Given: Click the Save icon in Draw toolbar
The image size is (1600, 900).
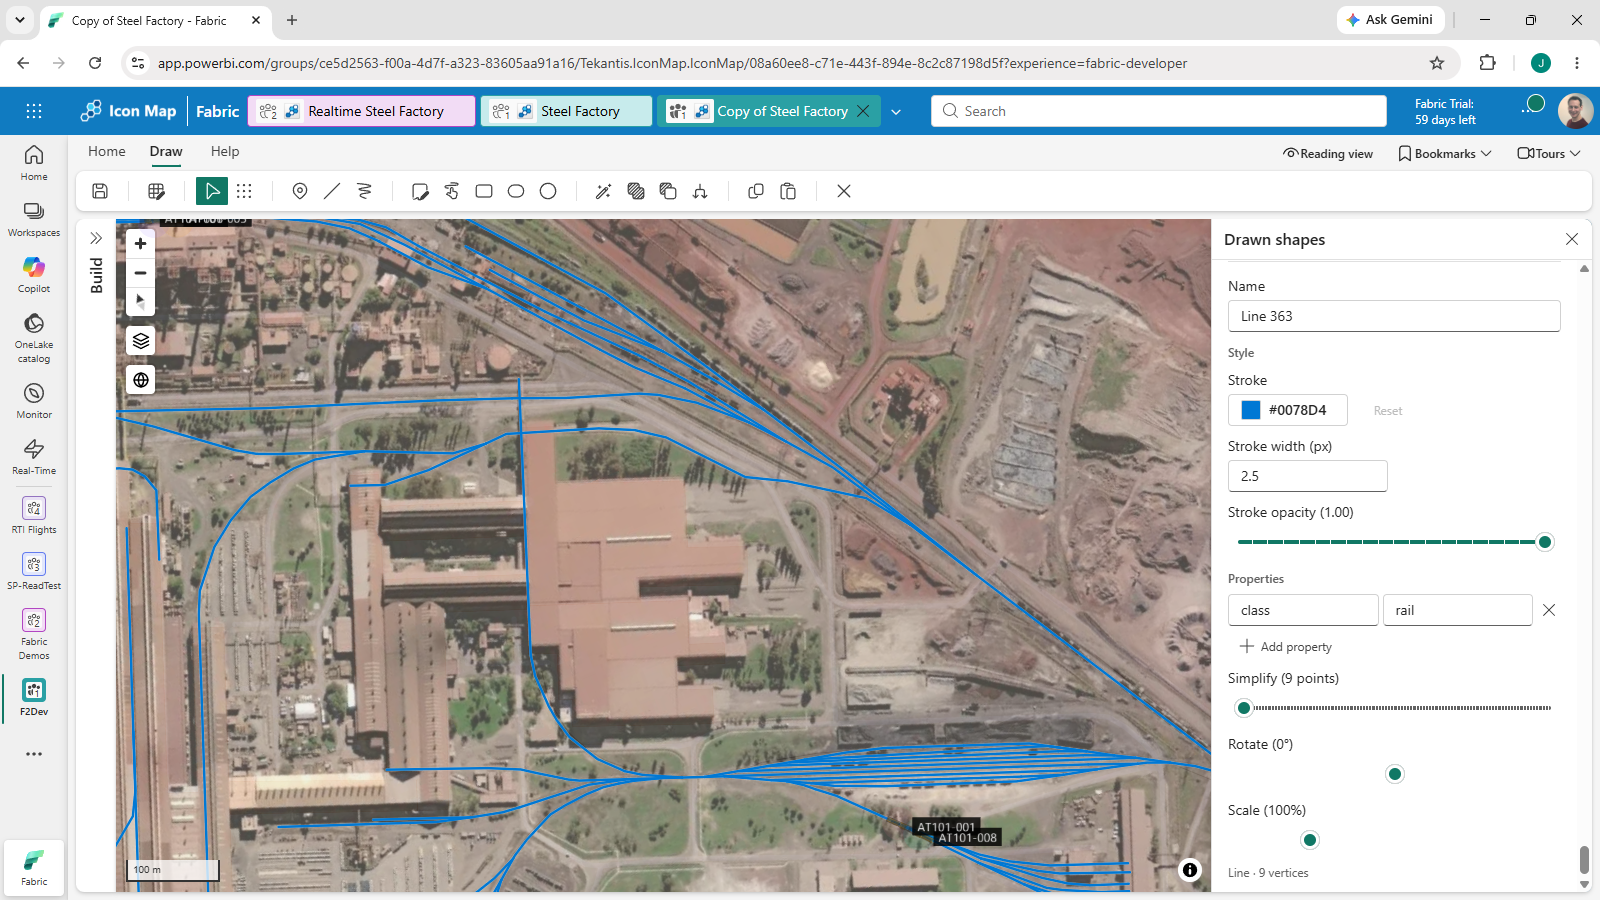Looking at the screenshot, I should pyautogui.click(x=100, y=191).
